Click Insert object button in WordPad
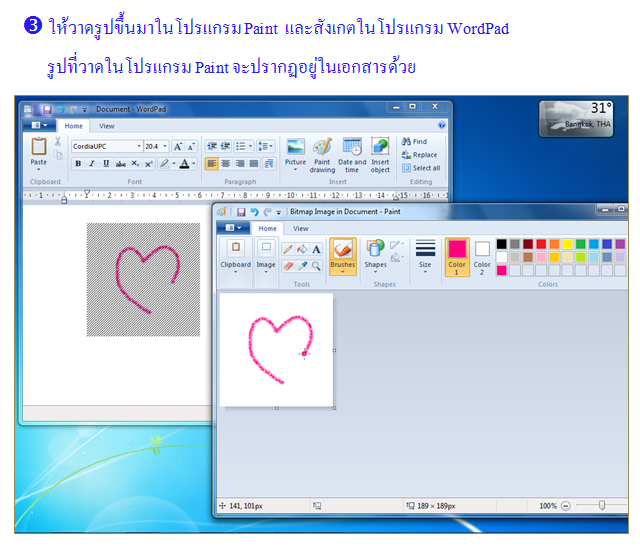 (380, 155)
